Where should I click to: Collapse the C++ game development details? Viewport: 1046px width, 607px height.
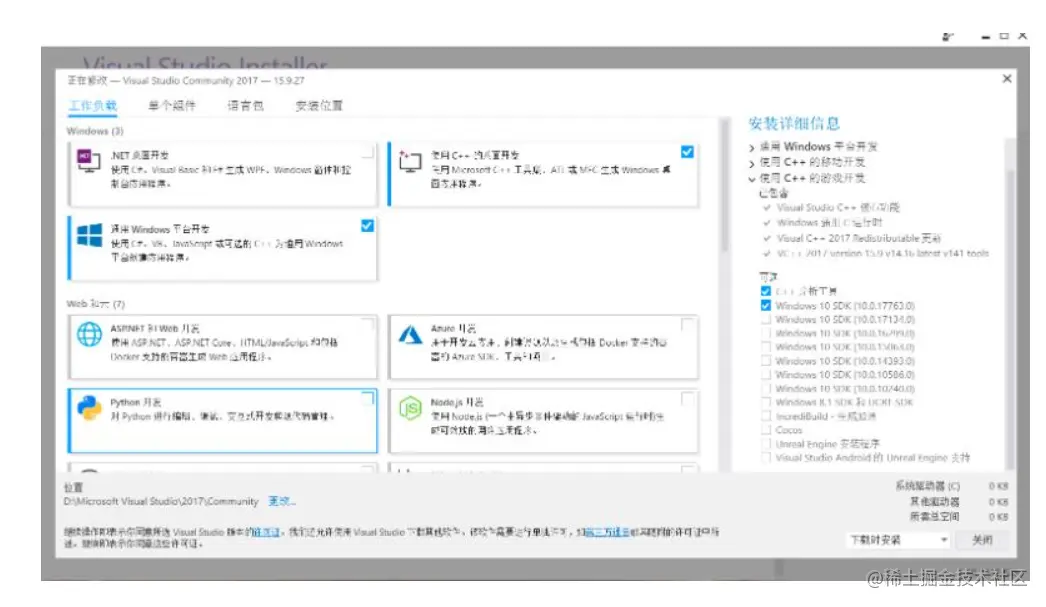[x=752, y=179]
